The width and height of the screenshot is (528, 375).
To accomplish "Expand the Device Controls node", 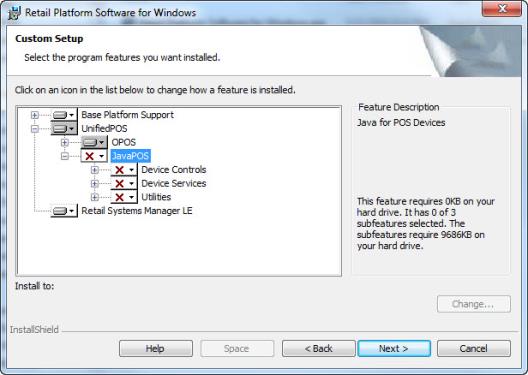I will (x=95, y=170).
